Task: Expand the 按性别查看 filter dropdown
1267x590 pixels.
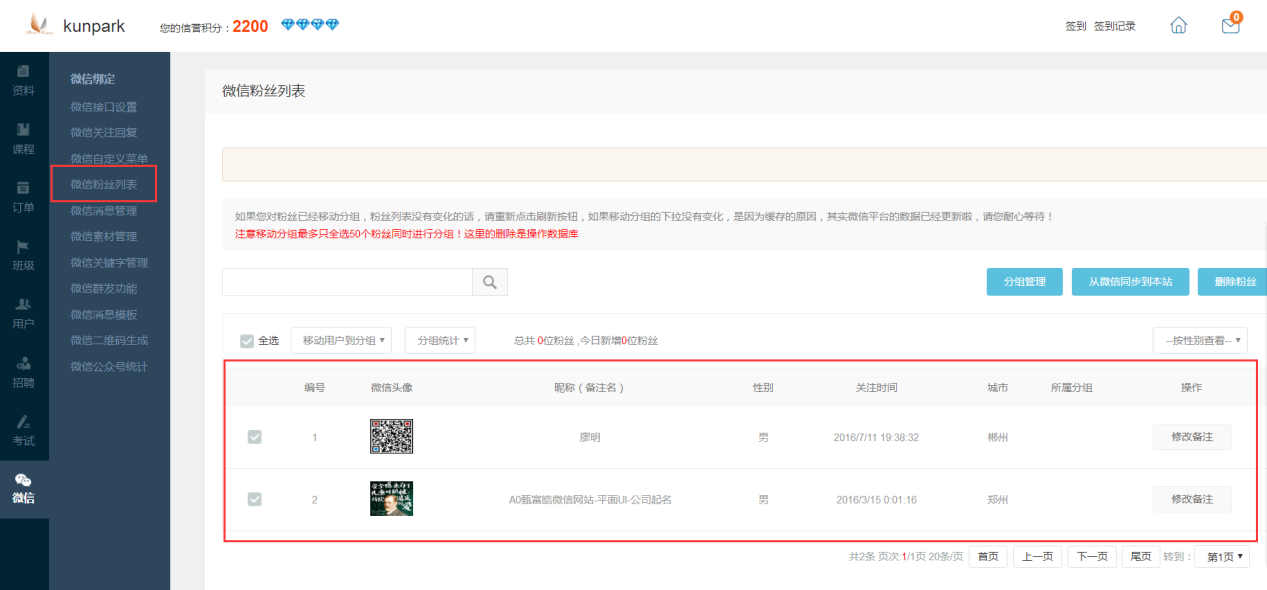Action: coord(1200,340)
